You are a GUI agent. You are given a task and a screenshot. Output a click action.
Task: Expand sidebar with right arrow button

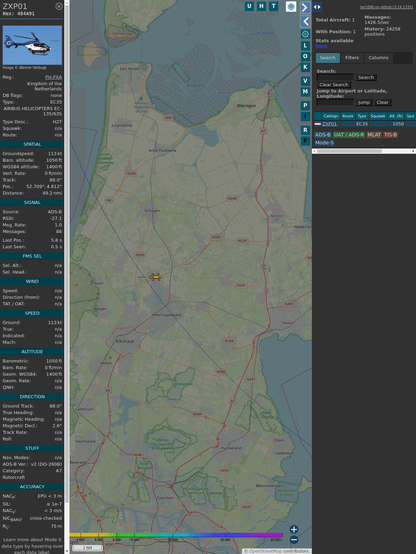coord(305,7)
